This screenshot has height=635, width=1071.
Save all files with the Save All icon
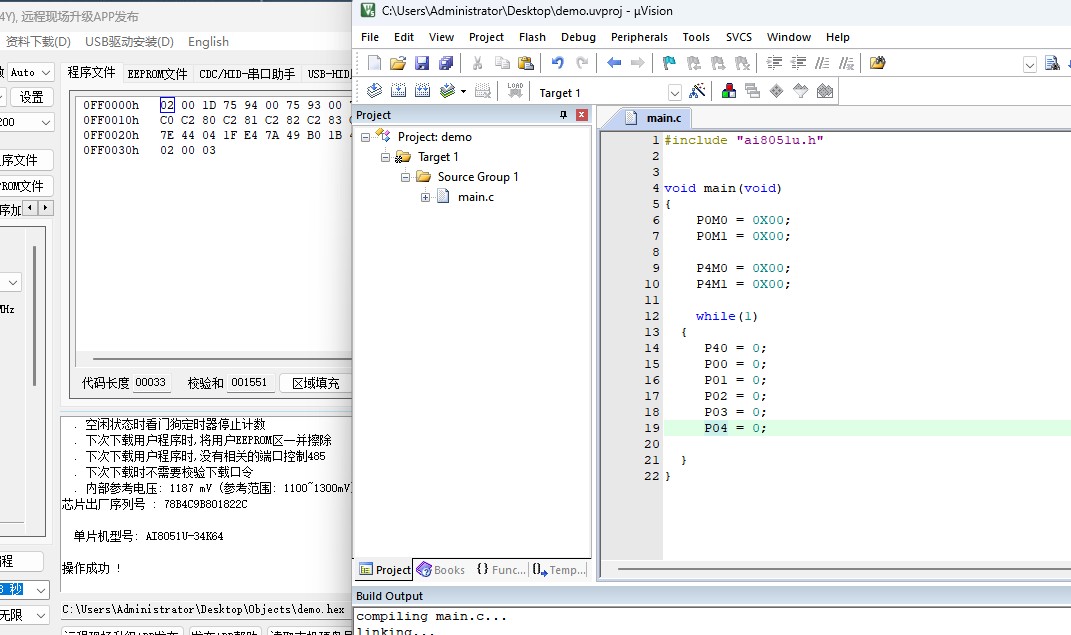446,64
